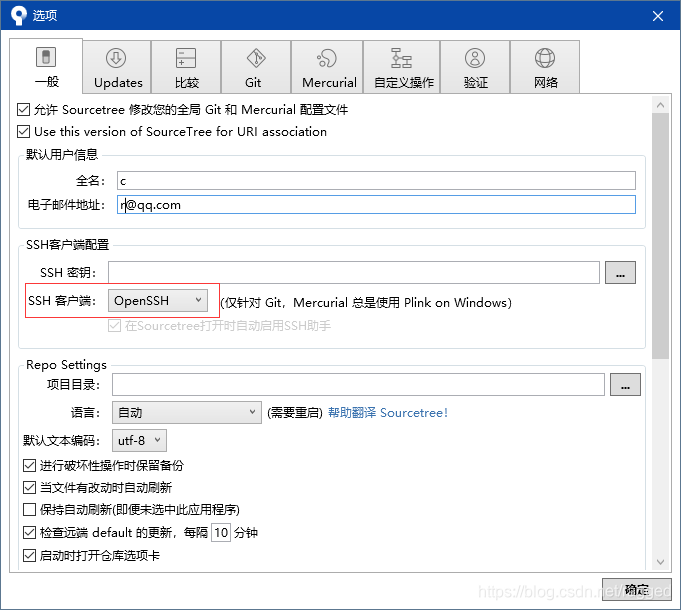Enable 保持自动刷新 checkbox

(29, 509)
